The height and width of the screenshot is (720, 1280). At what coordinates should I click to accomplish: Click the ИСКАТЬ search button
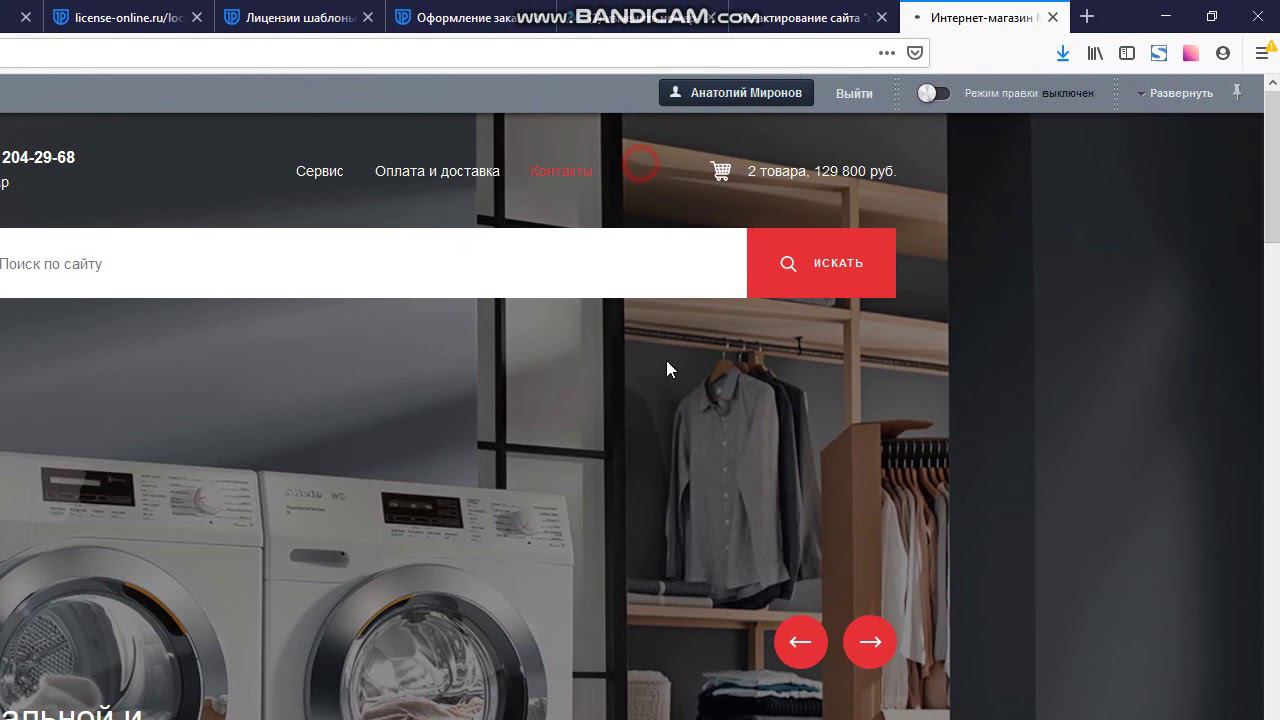click(821, 263)
